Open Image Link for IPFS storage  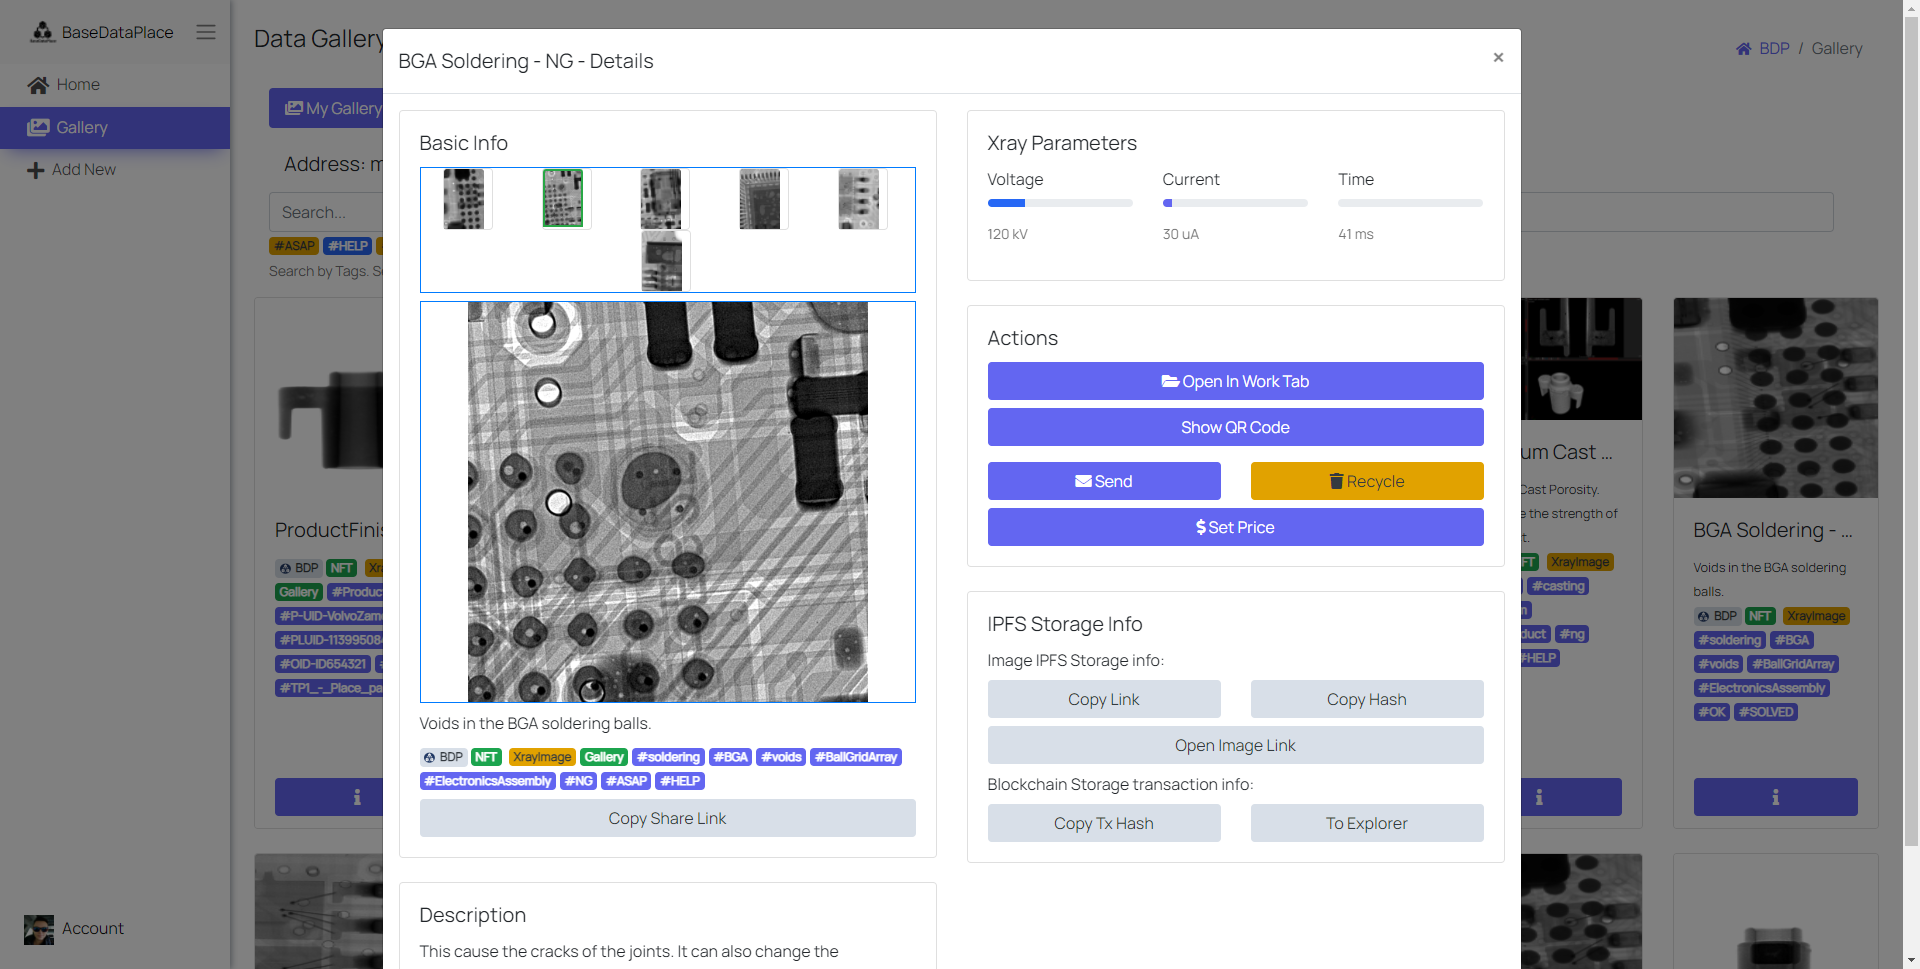(x=1235, y=746)
